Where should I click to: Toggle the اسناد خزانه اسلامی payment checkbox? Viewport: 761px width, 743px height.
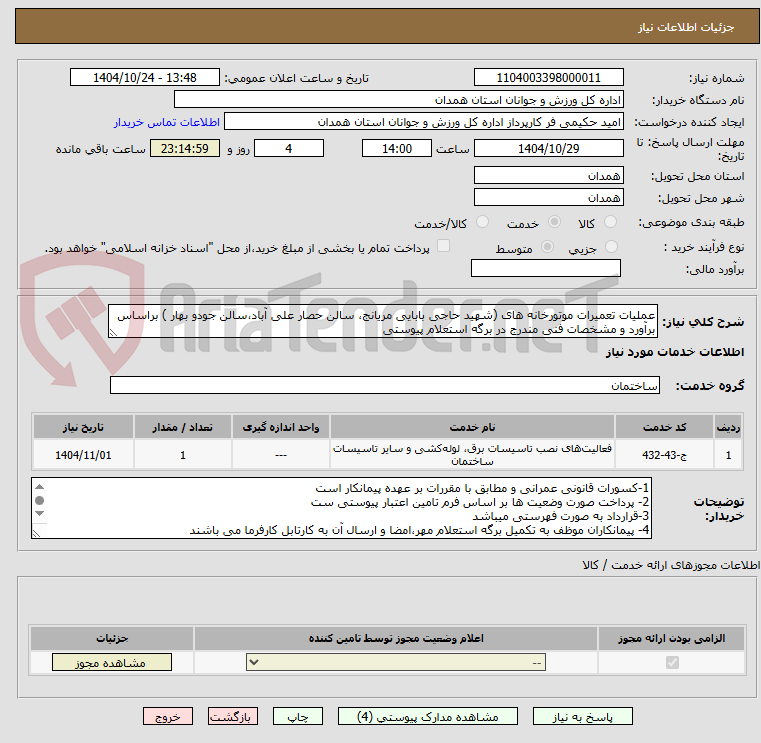pyautogui.click(x=443, y=246)
